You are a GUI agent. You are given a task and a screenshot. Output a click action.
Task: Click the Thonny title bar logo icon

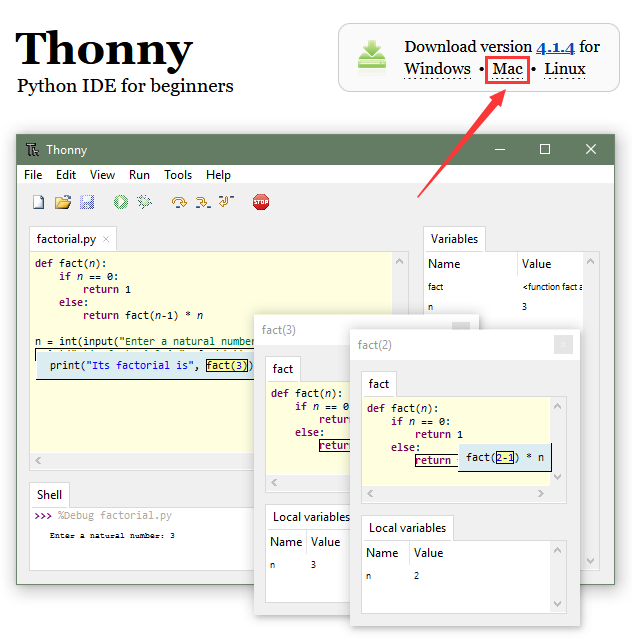[32, 150]
